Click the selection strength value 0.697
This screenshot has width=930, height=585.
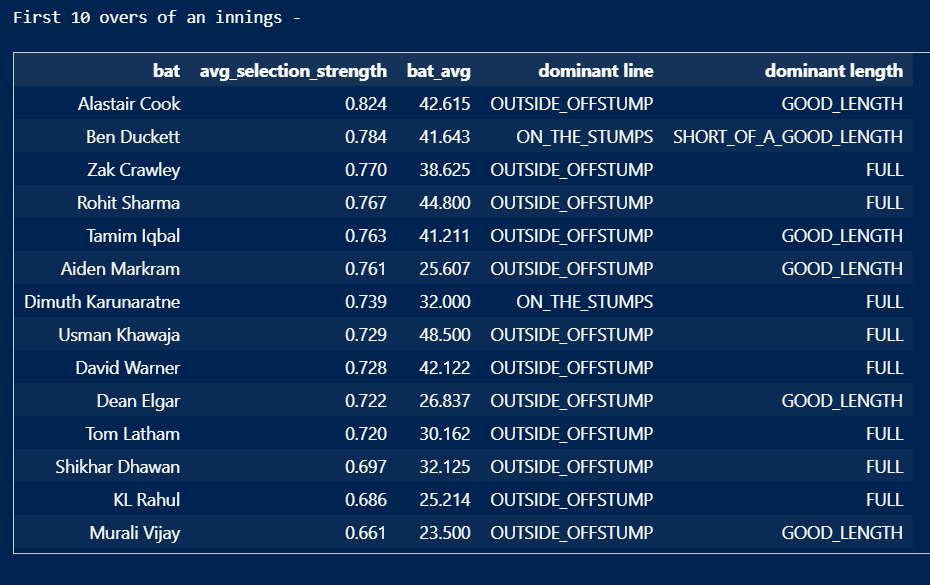tap(365, 467)
